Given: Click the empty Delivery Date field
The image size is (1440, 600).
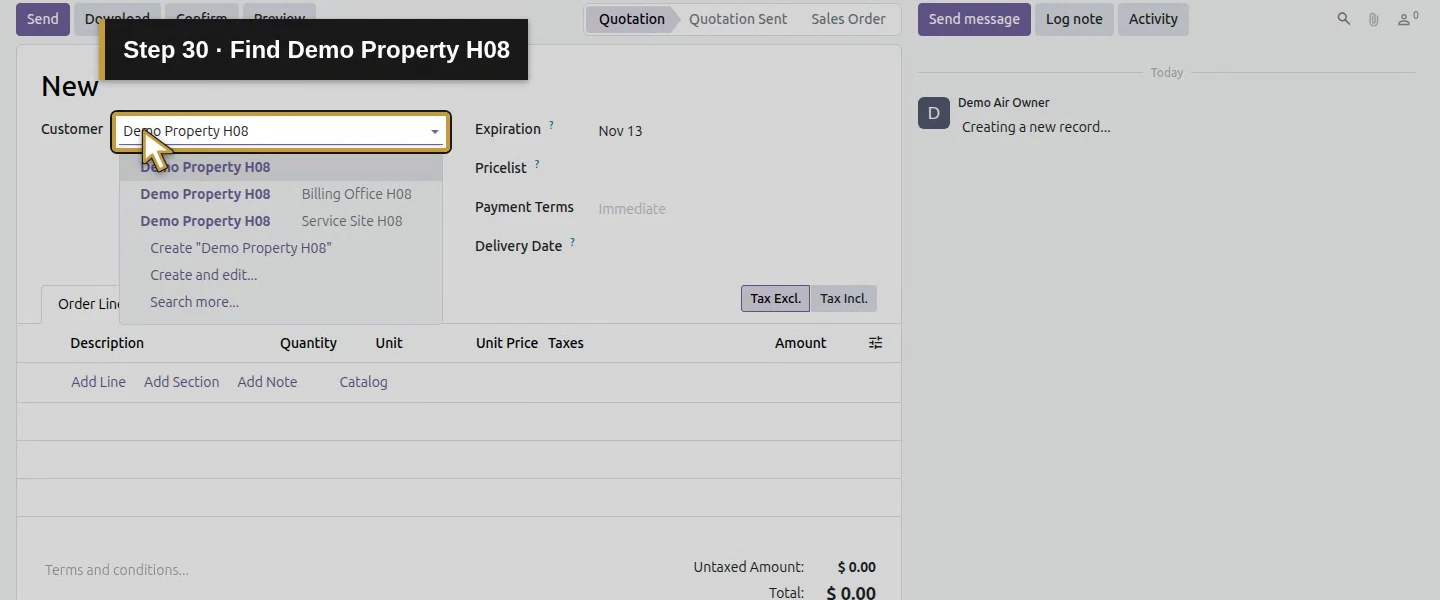Looking at the screenshot, I should pyautogui.click(x=737, y=246).
